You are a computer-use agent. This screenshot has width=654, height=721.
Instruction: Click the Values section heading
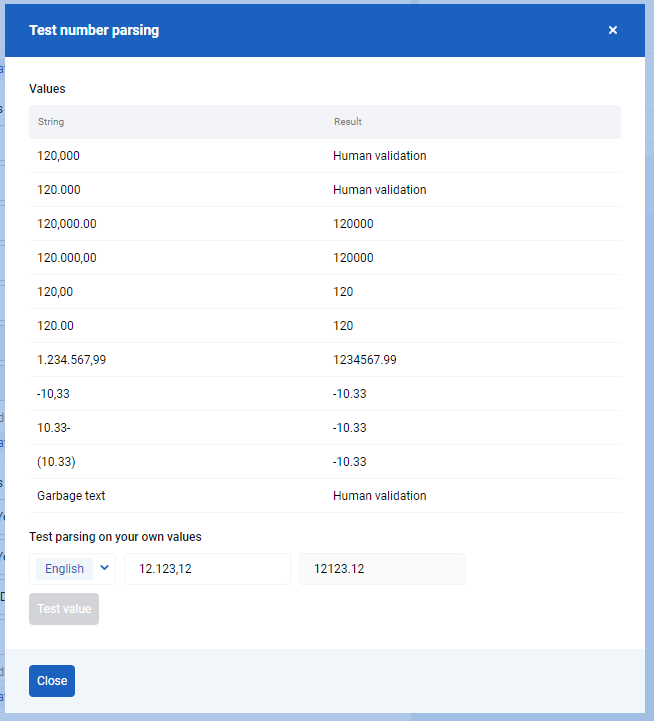pos(47,89)
